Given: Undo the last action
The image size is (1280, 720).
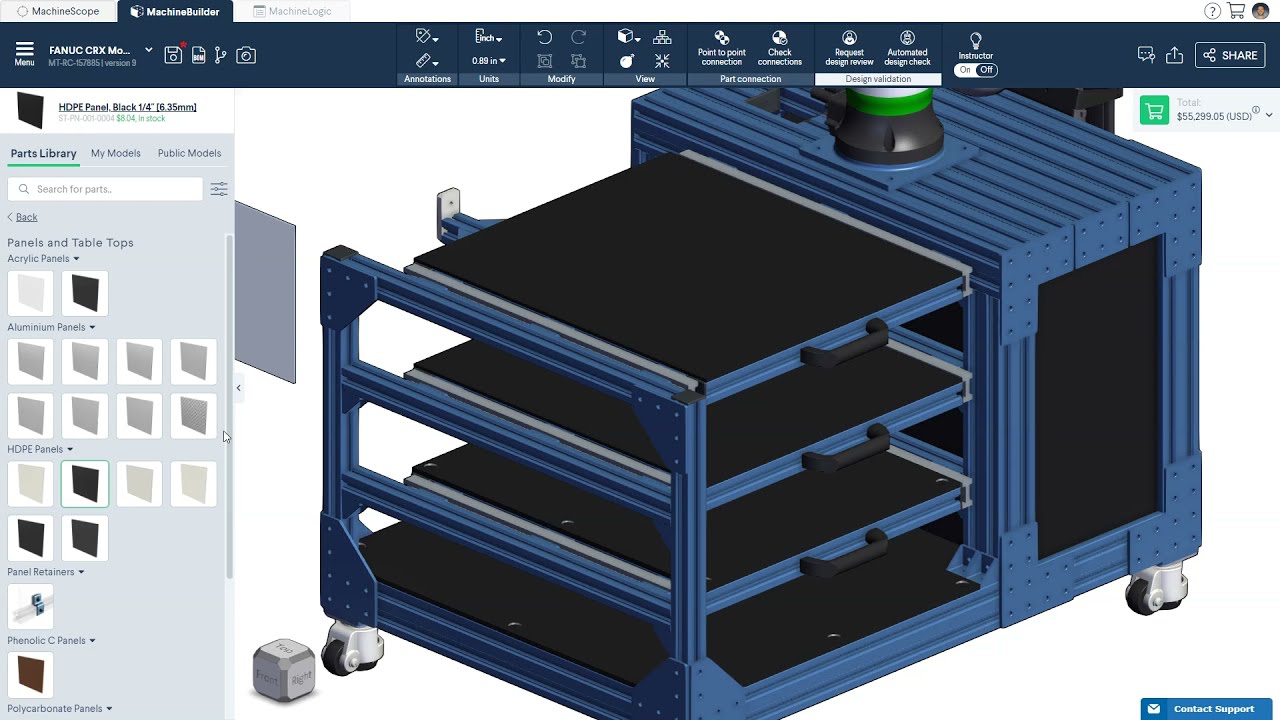Looking at the screenshot, I should [544, 37].
